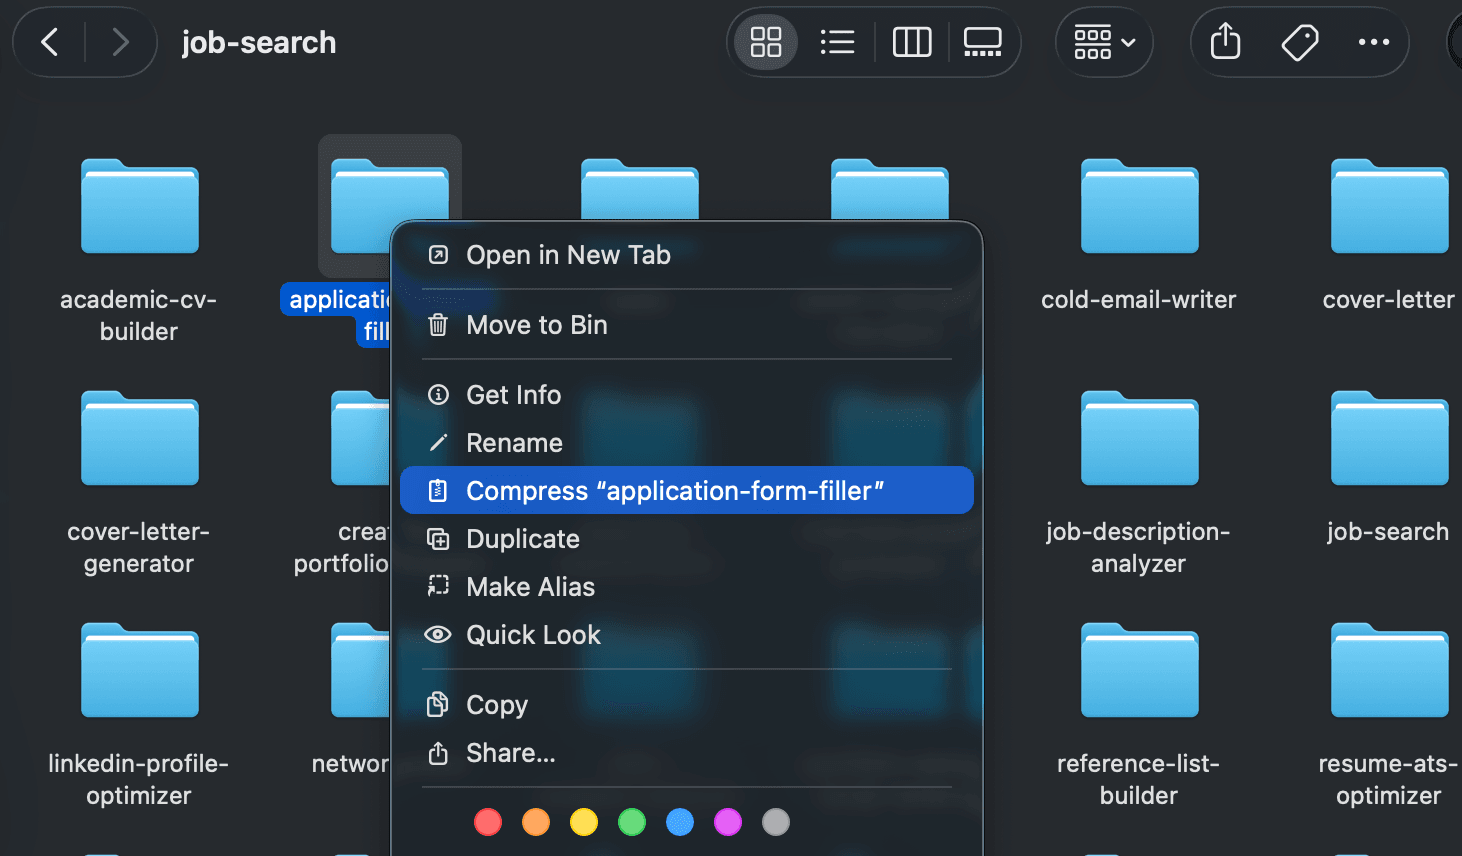Image resolution: width=1462 pixels, height=856 pixels.
Task: Select the cover-letter folder icon
Action: point(1390,207)
